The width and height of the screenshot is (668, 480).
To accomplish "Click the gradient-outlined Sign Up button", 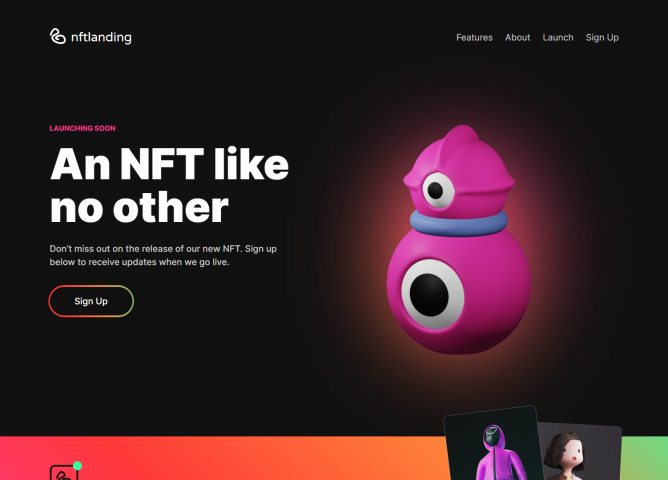I will (91, 301).
